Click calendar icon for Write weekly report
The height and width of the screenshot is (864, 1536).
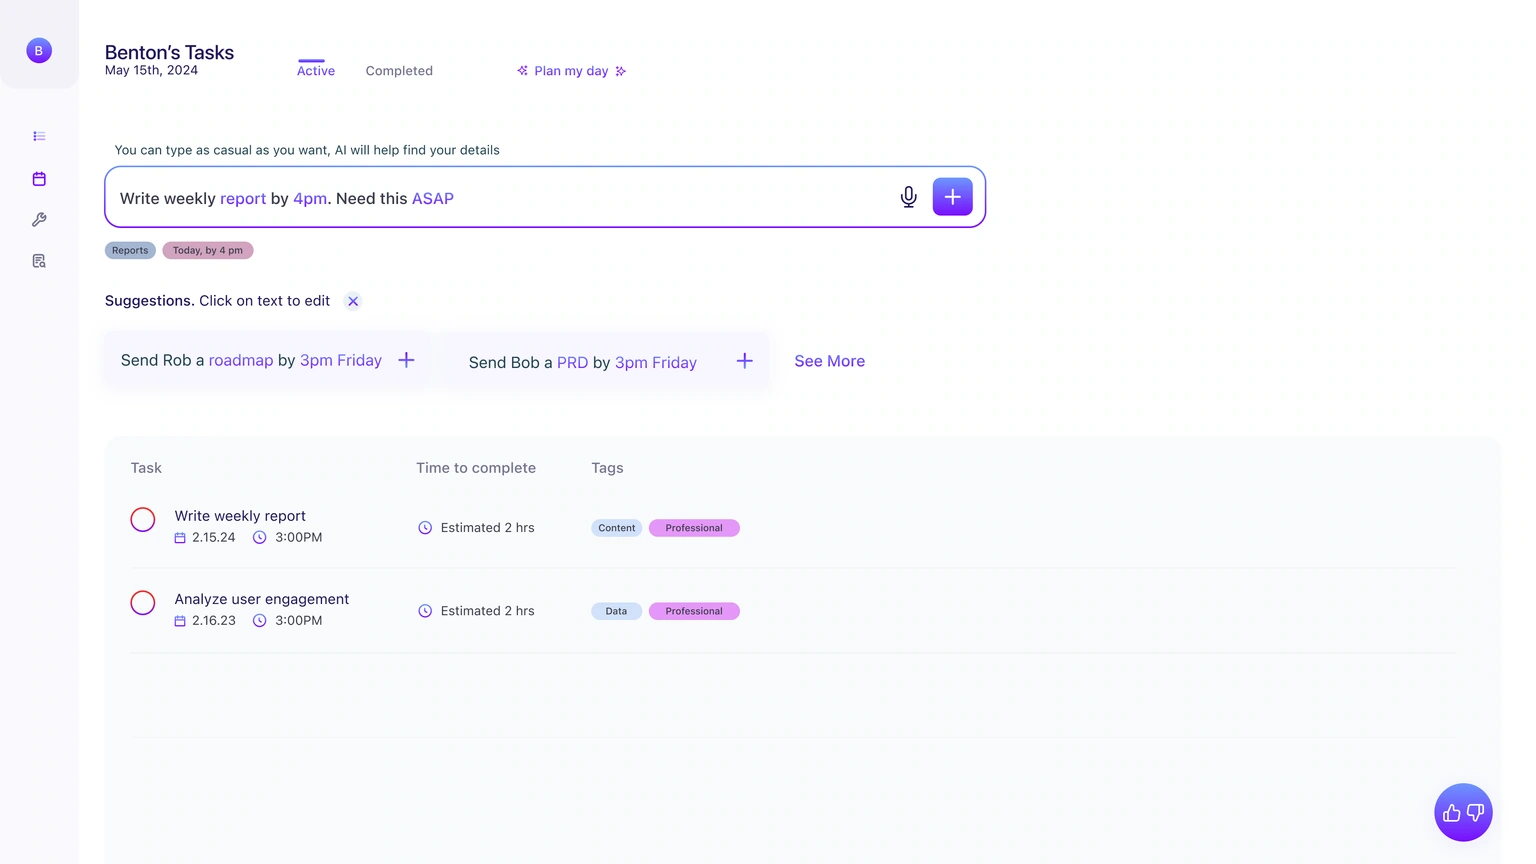coord(180,538)
